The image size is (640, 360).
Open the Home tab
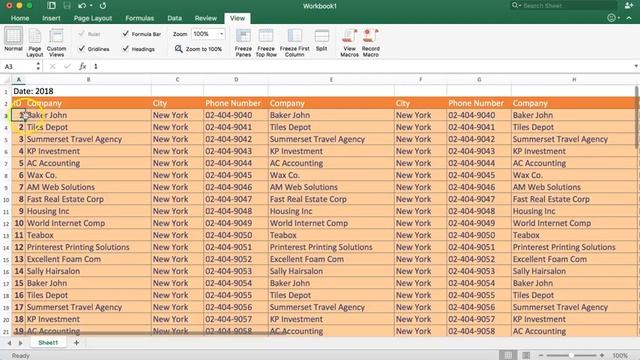(x=20, y=18)
